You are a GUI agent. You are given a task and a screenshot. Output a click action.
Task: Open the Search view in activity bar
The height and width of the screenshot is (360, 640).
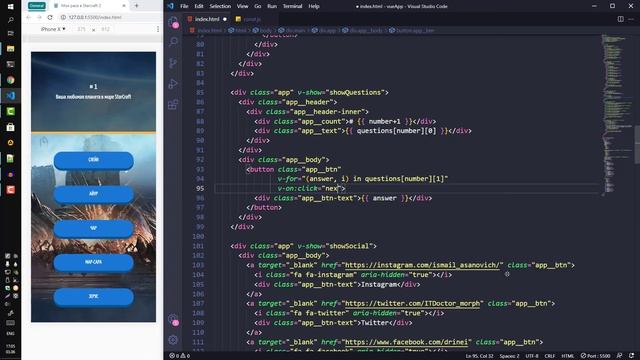(x=173, y=42)
